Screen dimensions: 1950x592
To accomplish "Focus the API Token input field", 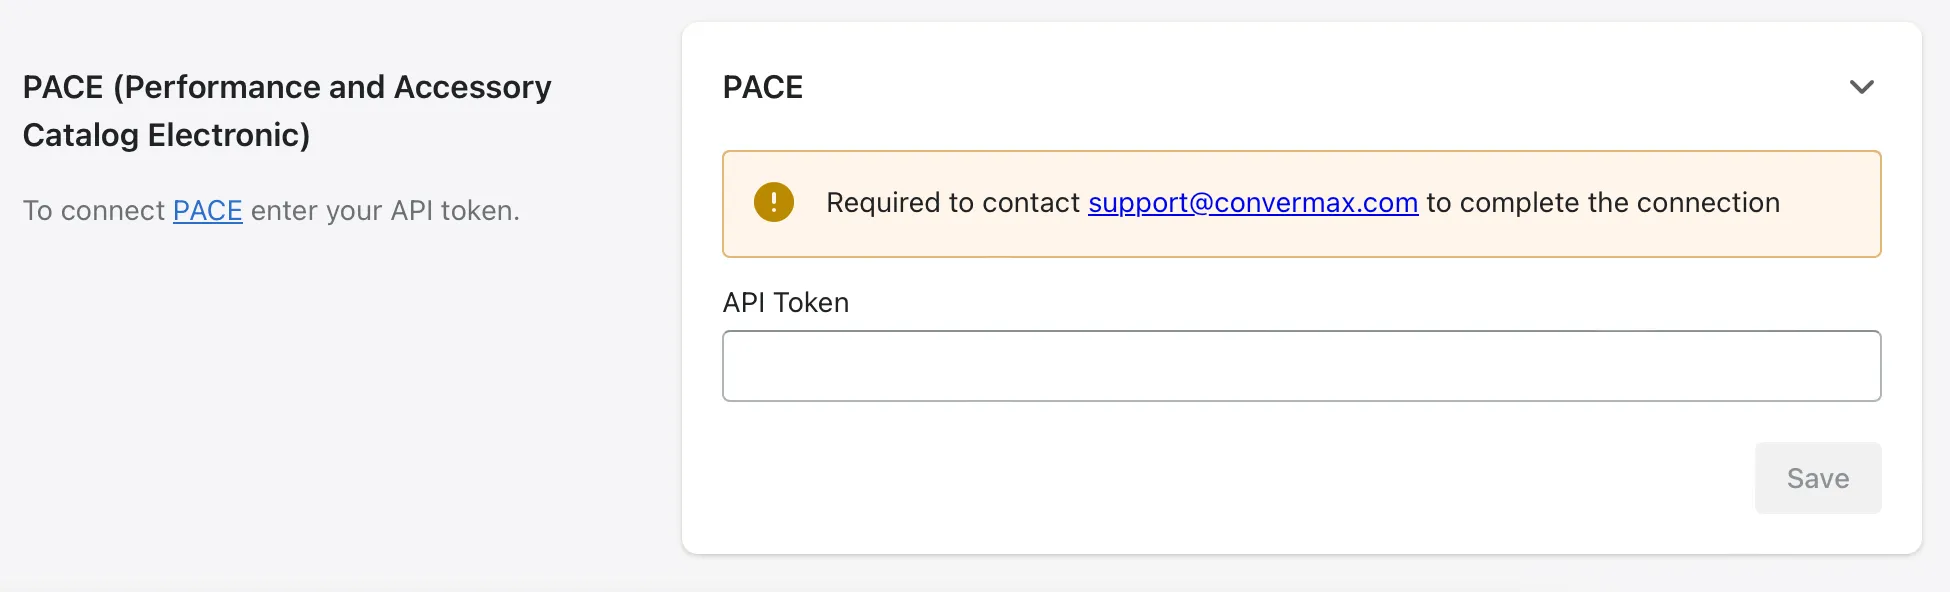I will (1300, 366).
